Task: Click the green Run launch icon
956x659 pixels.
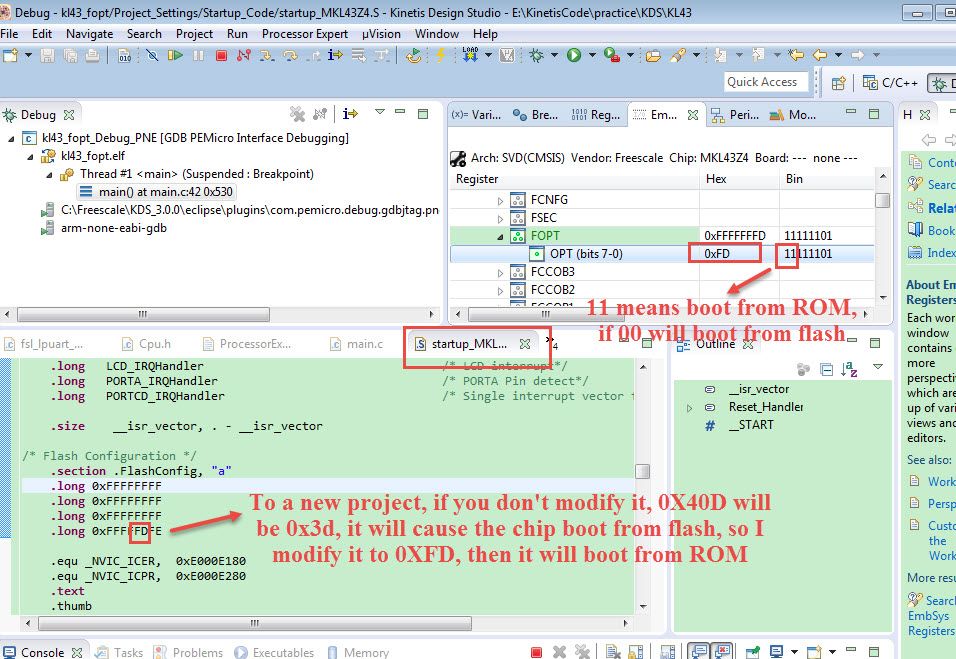Action: 574,55
